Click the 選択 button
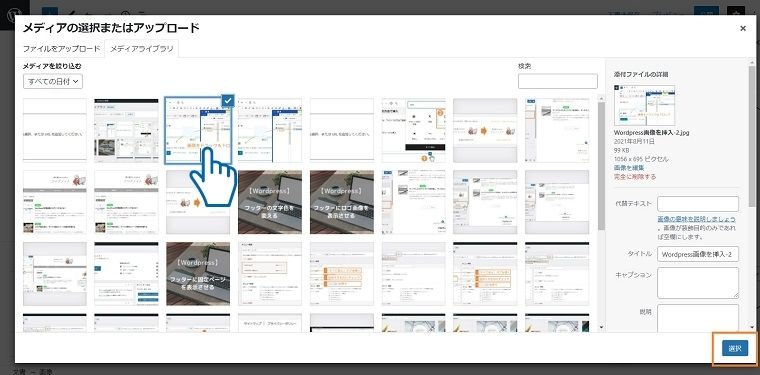Screen dimensions: 760x375 tap(735, 348)
